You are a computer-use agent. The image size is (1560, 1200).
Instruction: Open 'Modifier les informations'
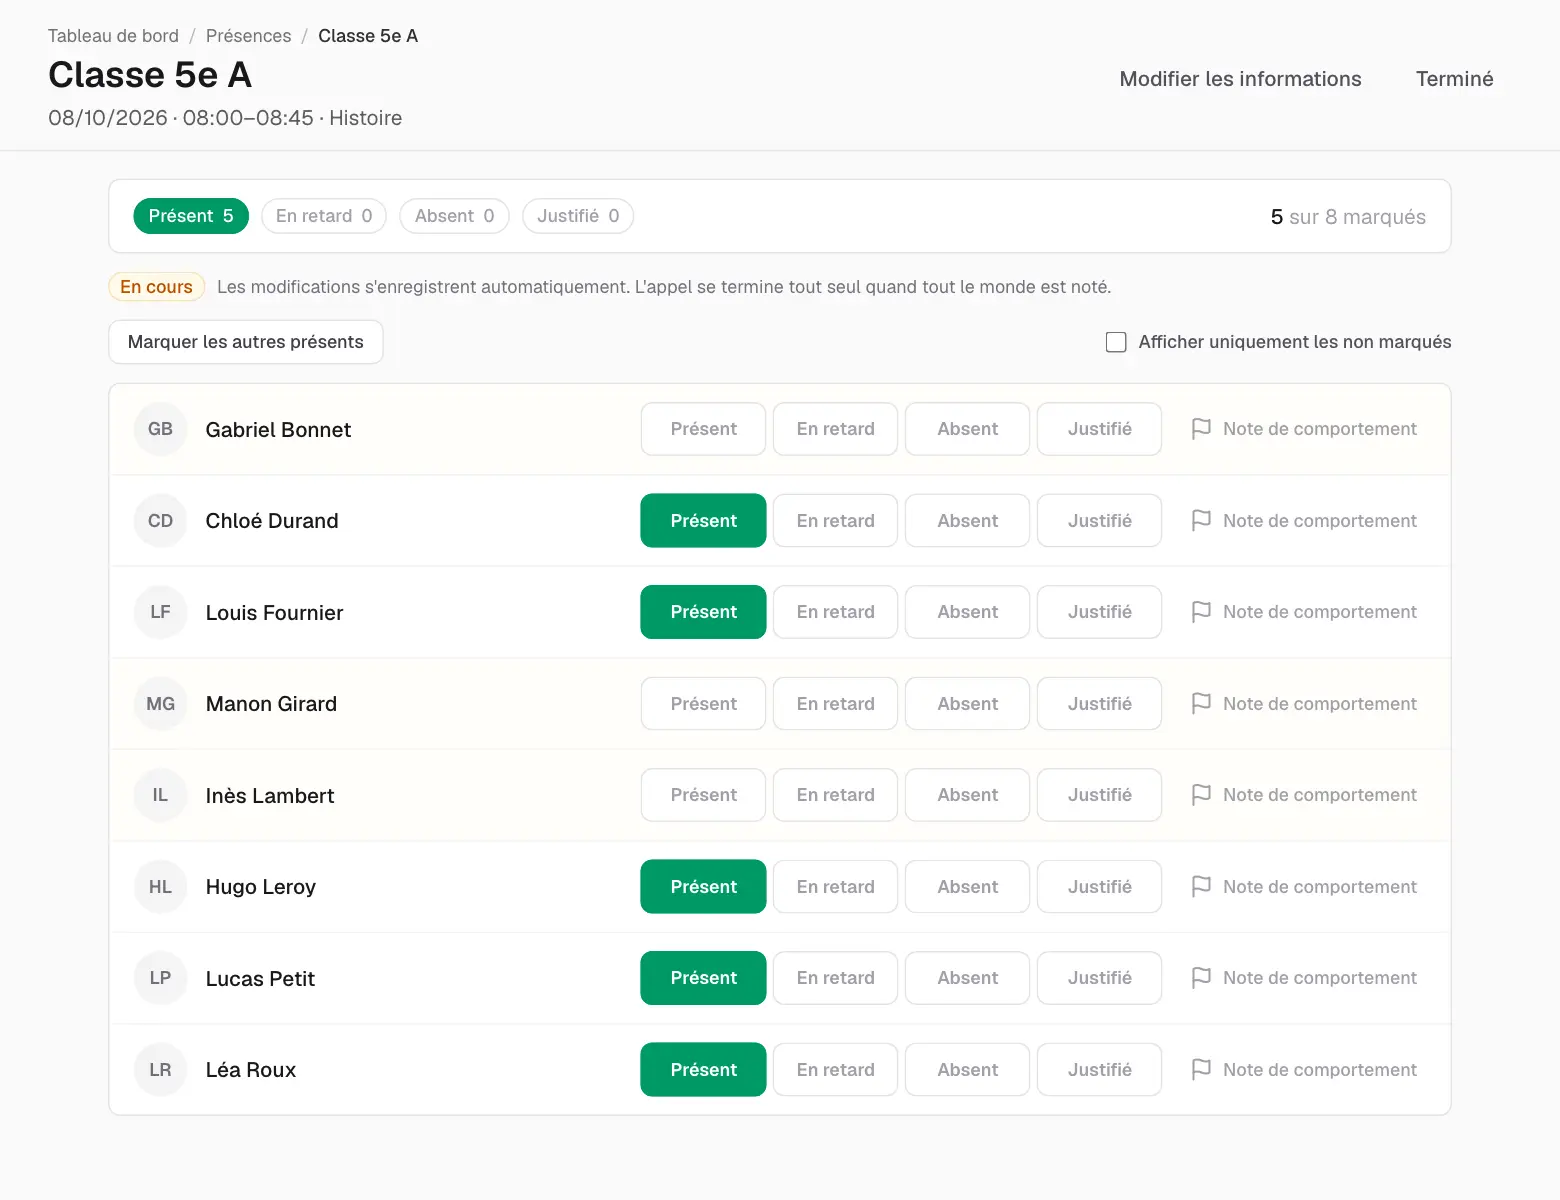pos(1240,79)
